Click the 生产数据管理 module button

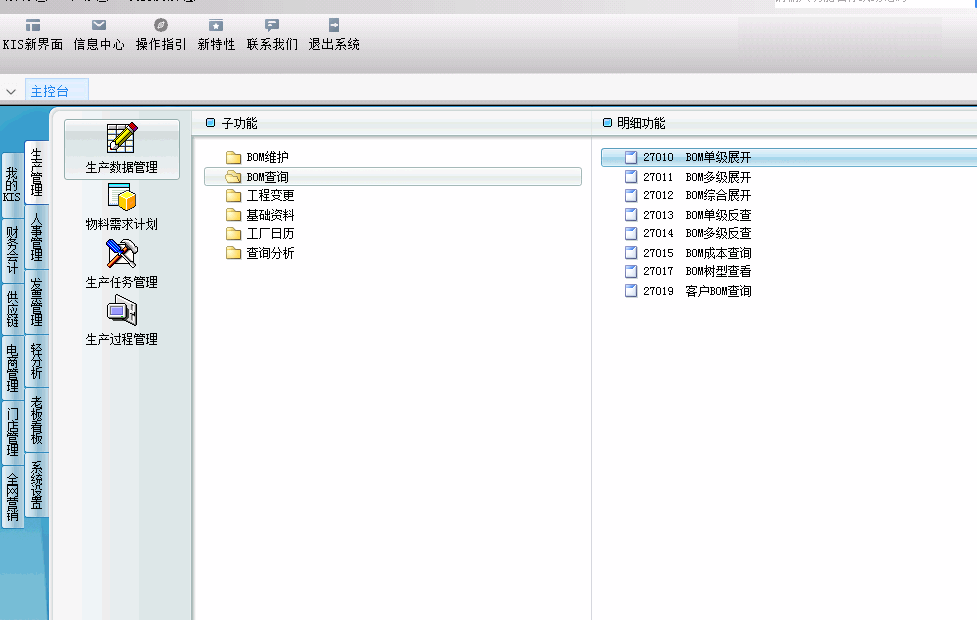click(121, 149)
